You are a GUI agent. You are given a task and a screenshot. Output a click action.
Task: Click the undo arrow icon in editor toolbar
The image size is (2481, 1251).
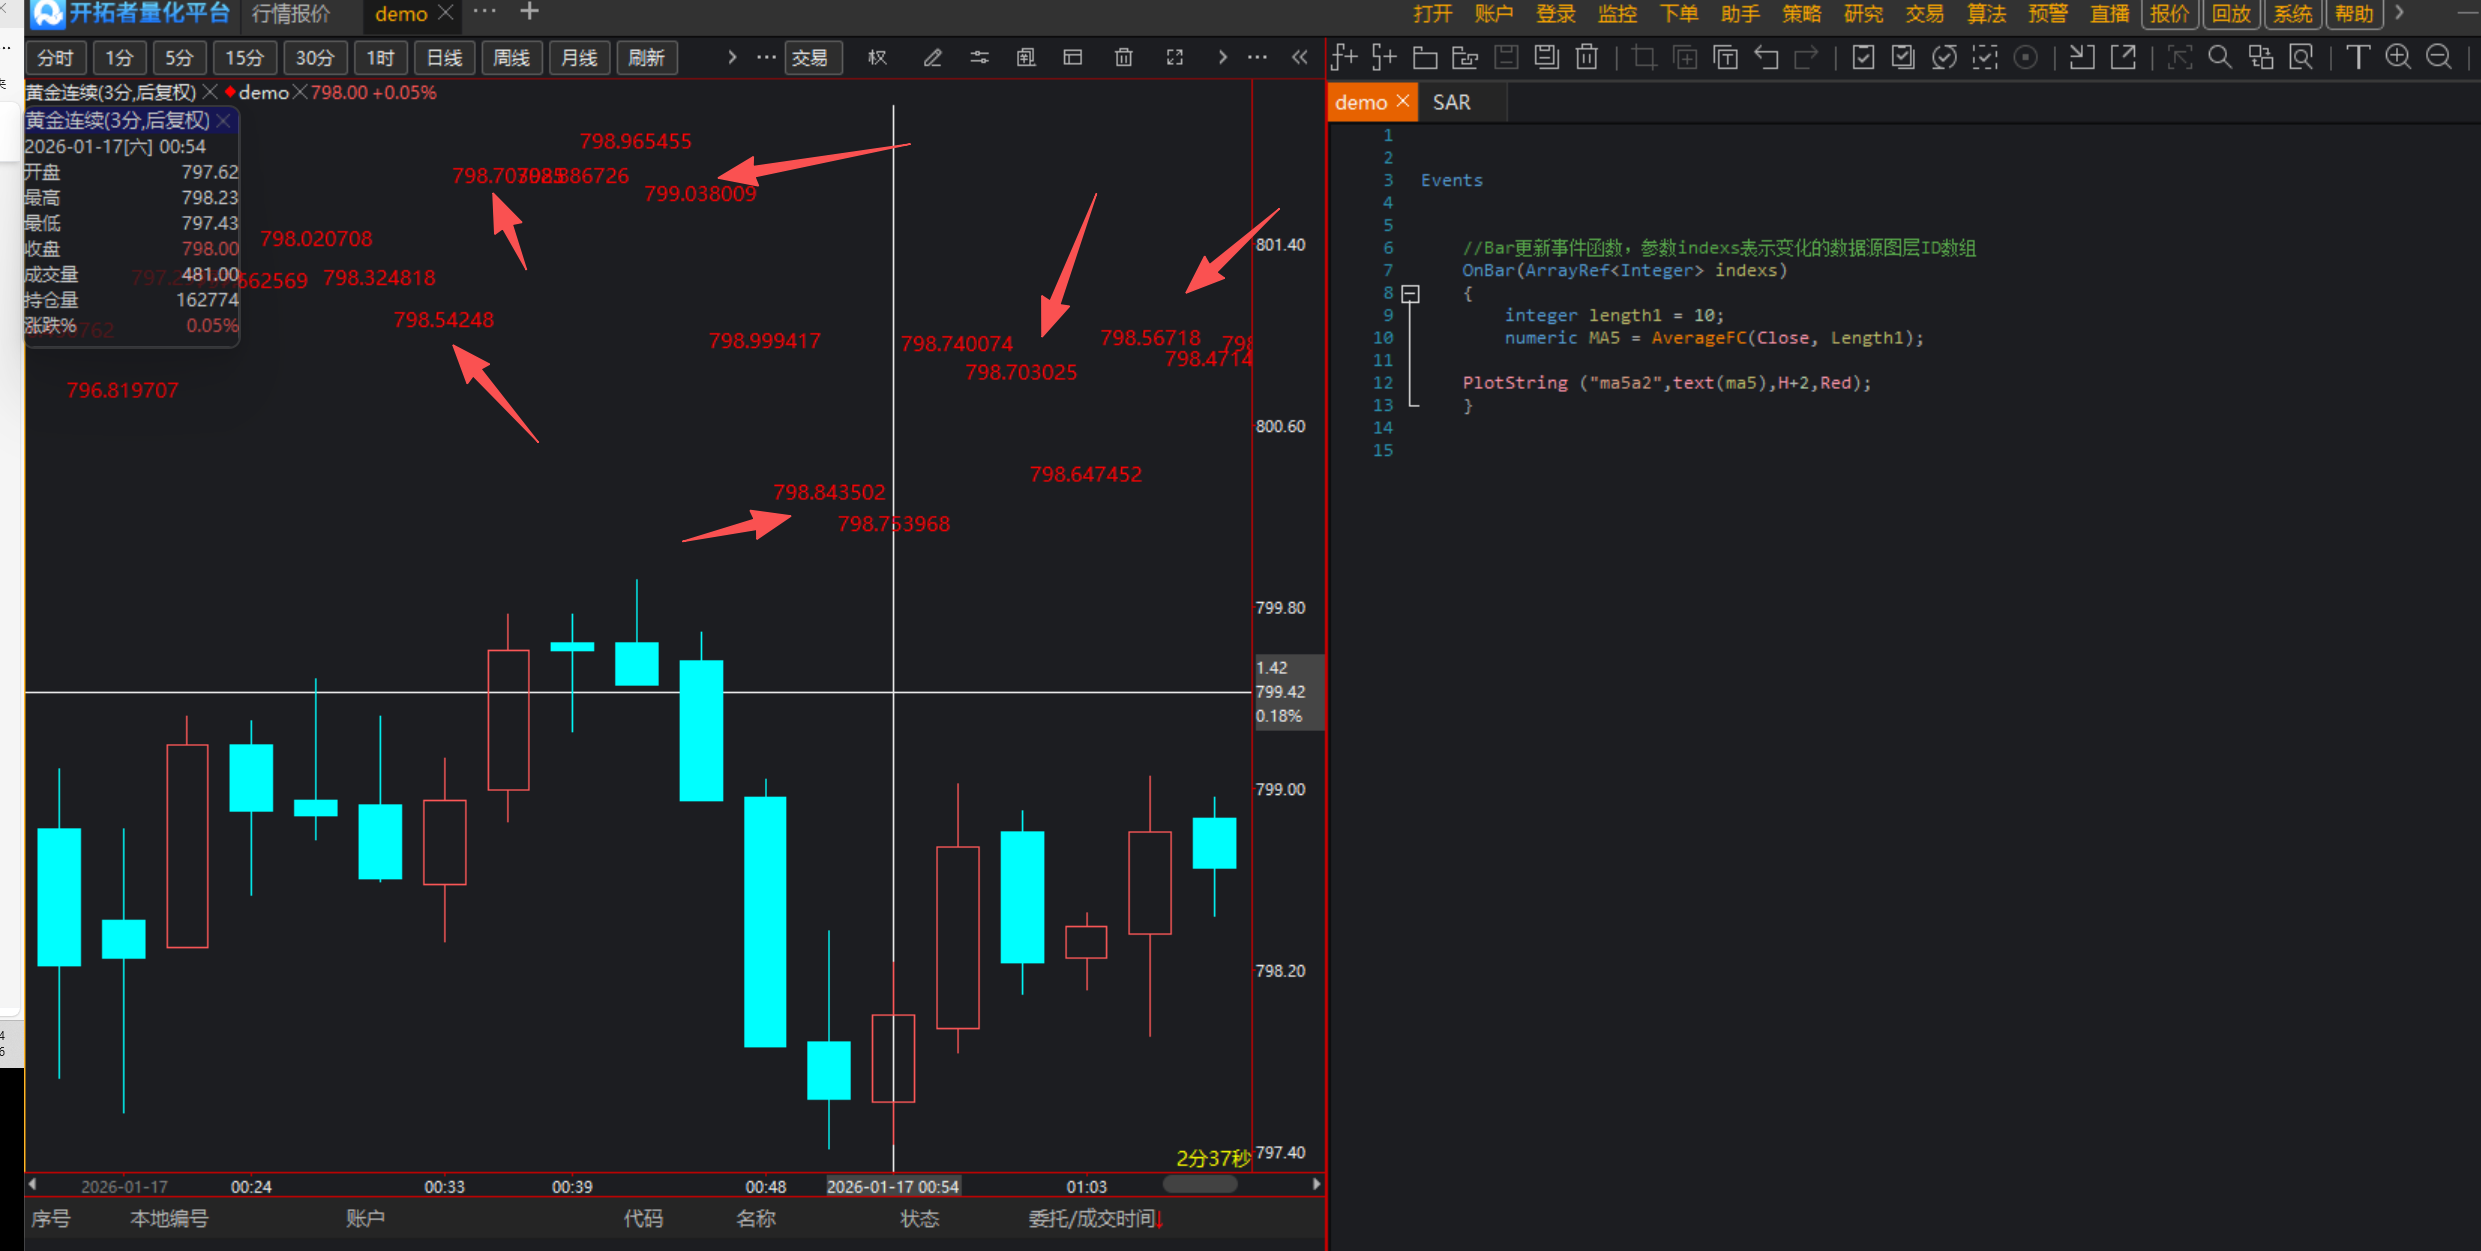pyautogui.click(x=1766, y=57)
